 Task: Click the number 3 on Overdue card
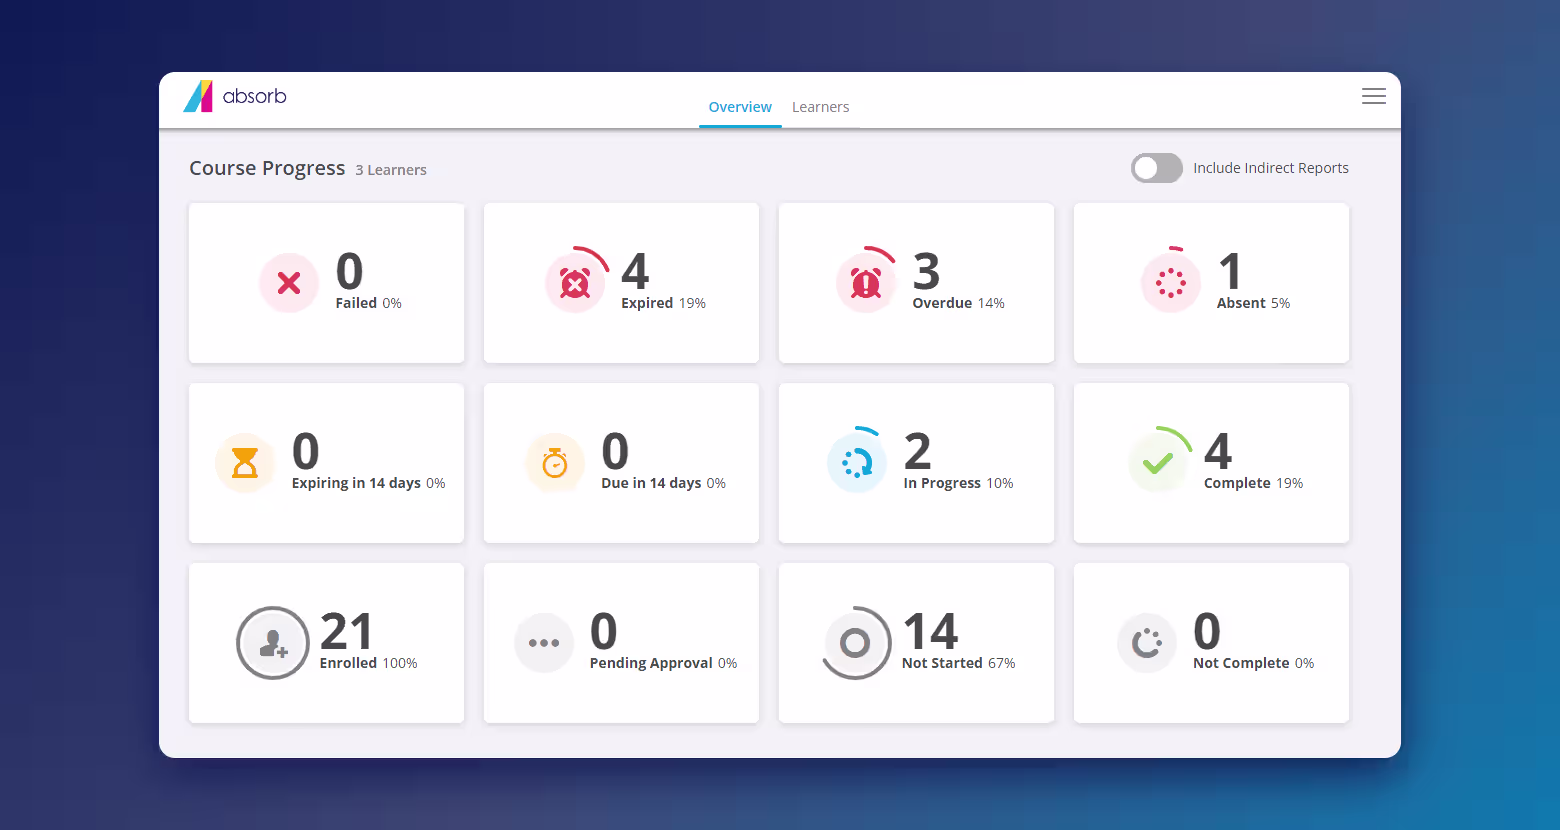927,272
